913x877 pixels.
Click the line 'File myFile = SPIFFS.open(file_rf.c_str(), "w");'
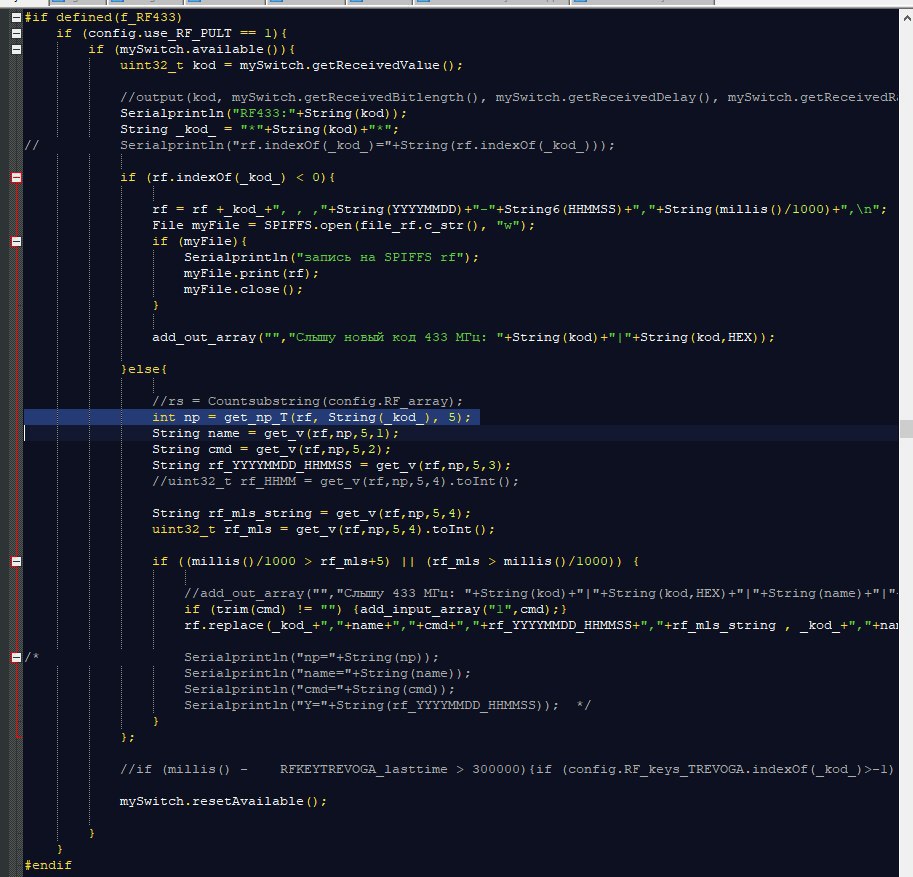point(343,225)
